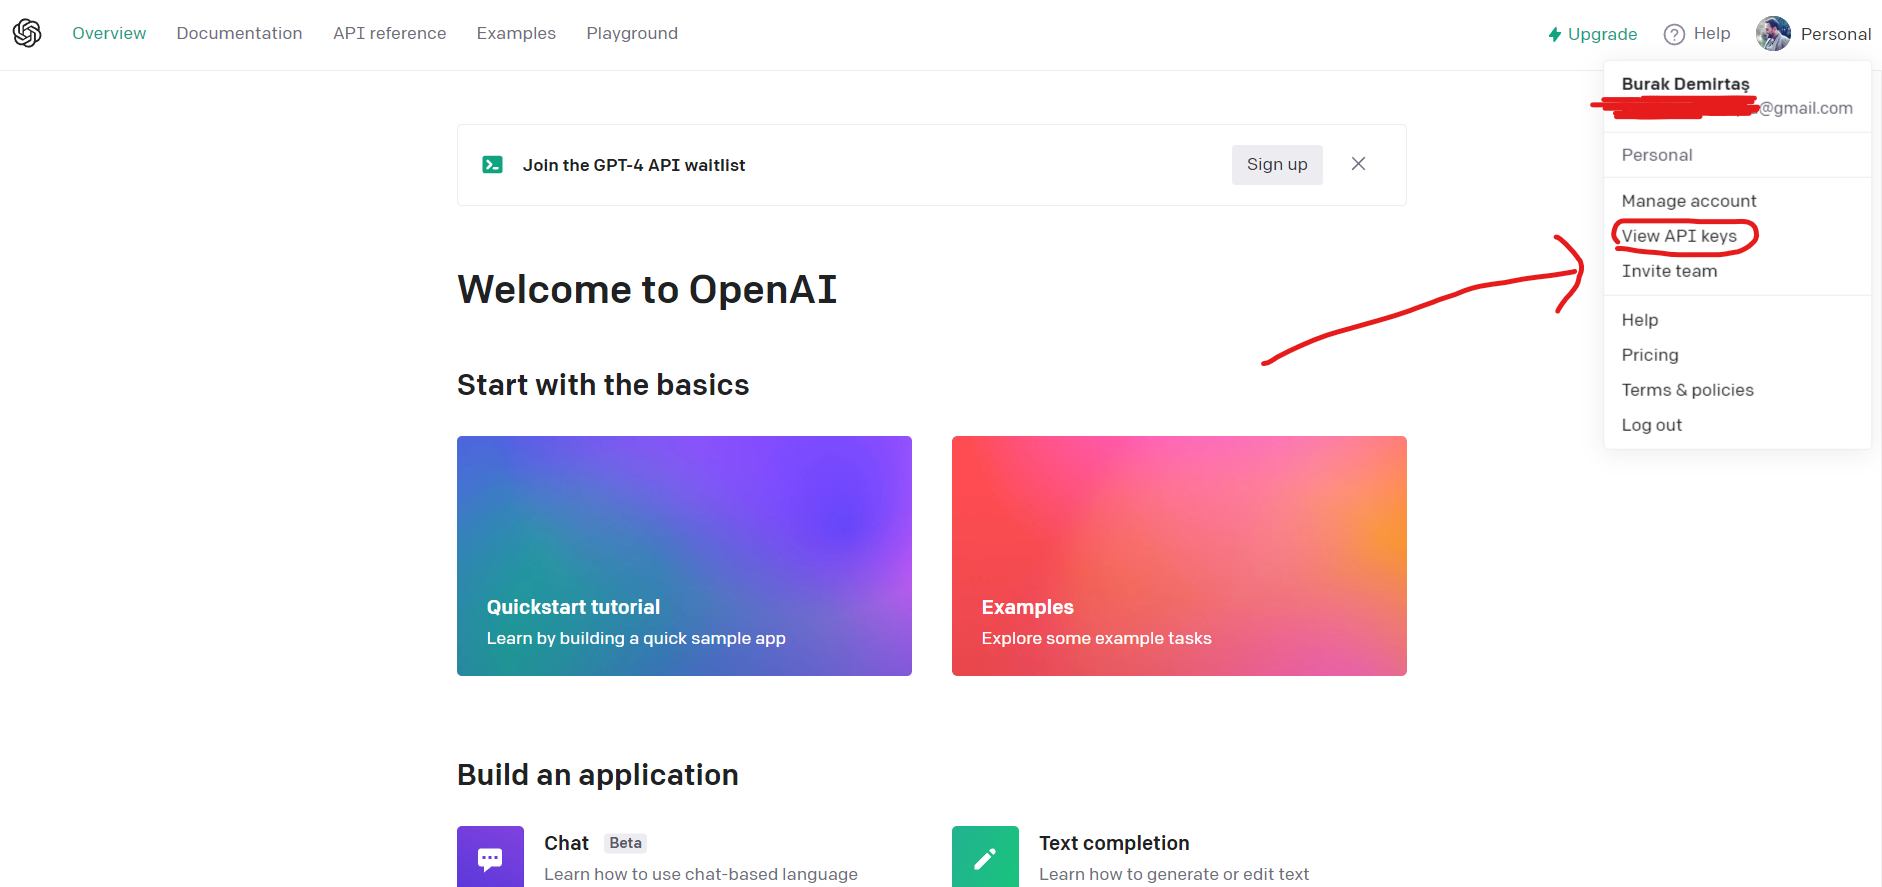Viewport: 1882px width, 887px height.
Task: Click the Start with the basics heading
Action: [603, 385]
